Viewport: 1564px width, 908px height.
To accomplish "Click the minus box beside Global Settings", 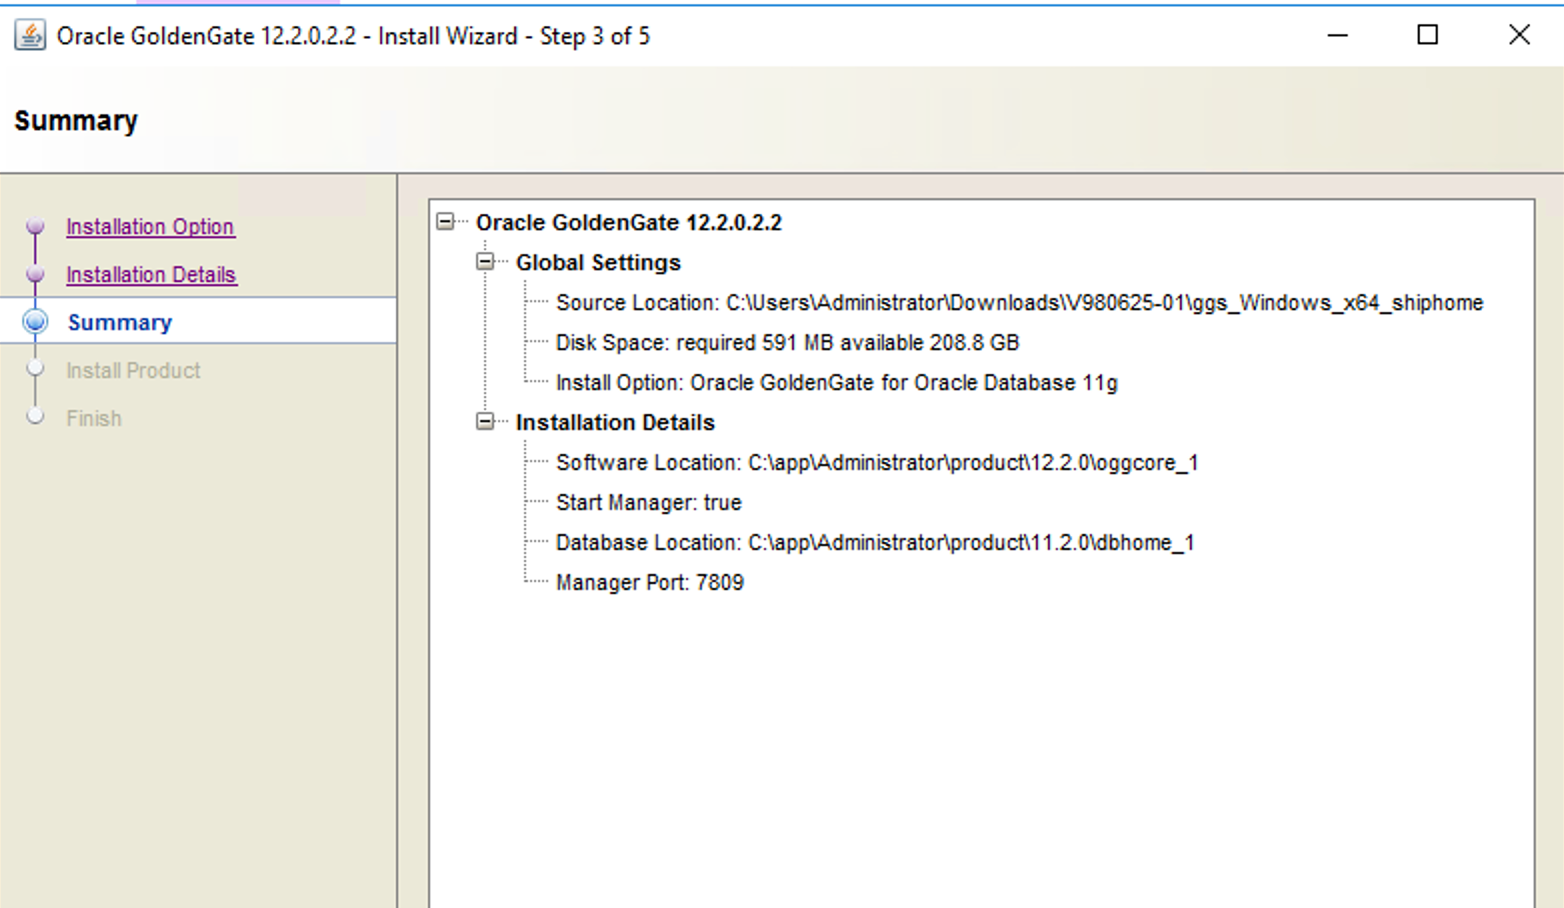I will pyautogui.click(x=484, y=261).
